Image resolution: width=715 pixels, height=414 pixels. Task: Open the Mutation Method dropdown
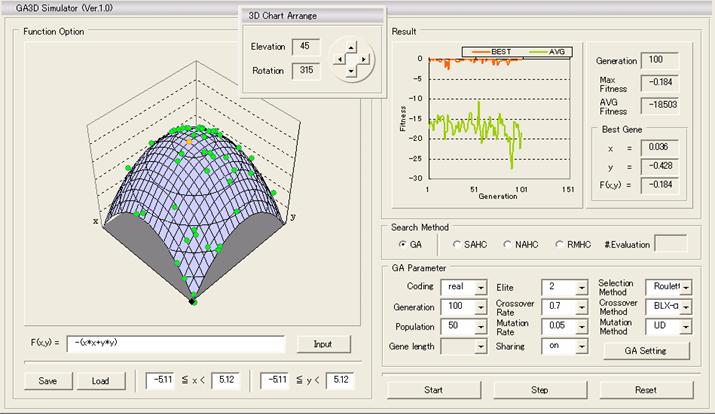(x=686, y=326)
